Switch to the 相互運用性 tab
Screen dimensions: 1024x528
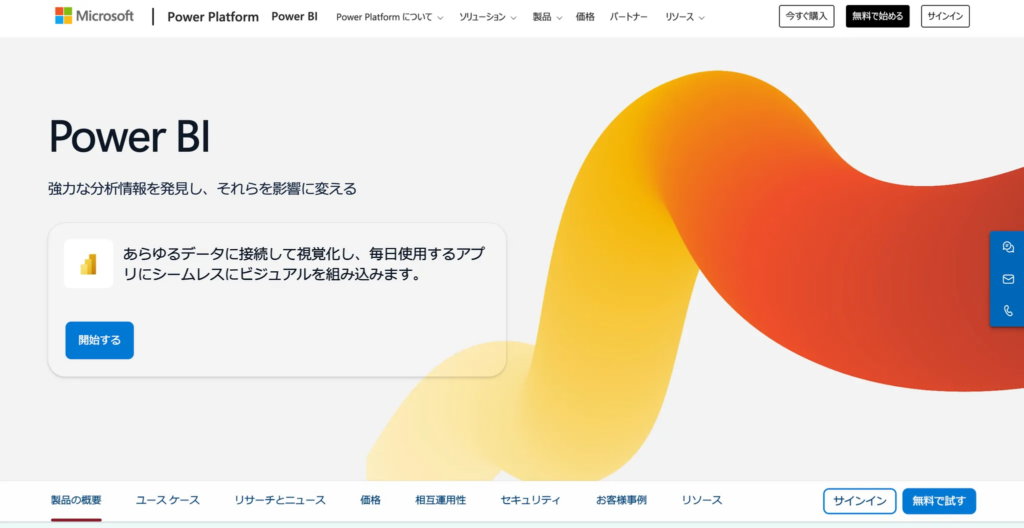click(441, 501)
